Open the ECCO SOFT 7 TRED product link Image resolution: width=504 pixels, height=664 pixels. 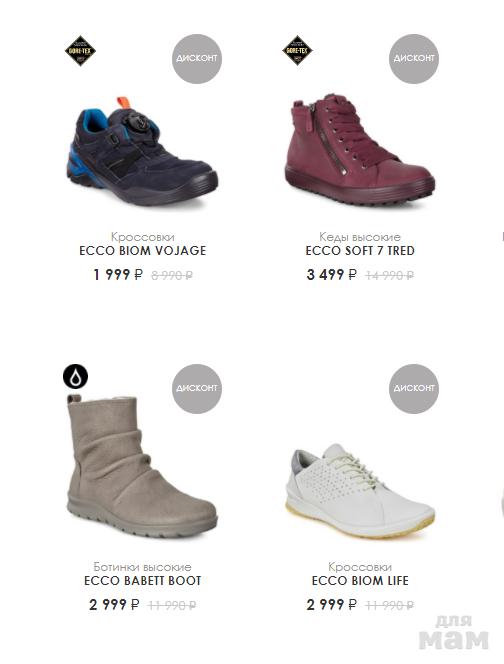click(x=360, y=251)
